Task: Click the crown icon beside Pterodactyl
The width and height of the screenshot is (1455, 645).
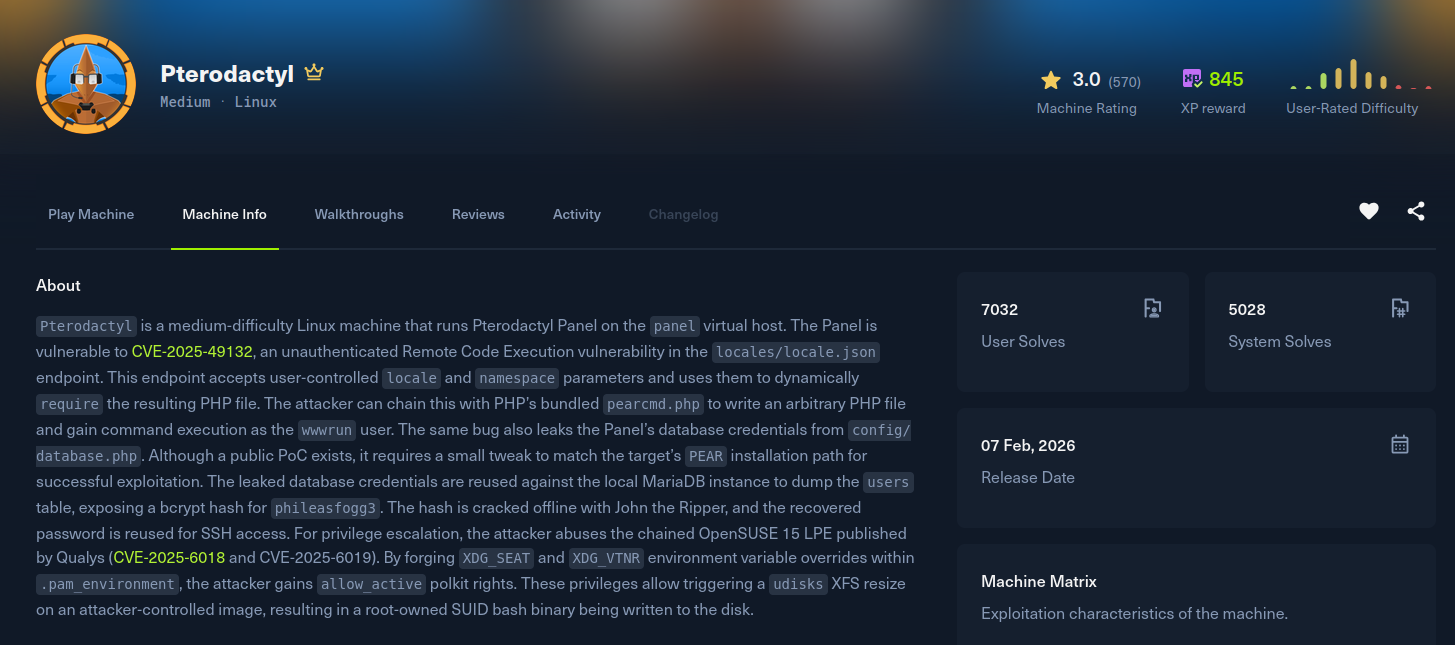Action: (x=314, y=73)
